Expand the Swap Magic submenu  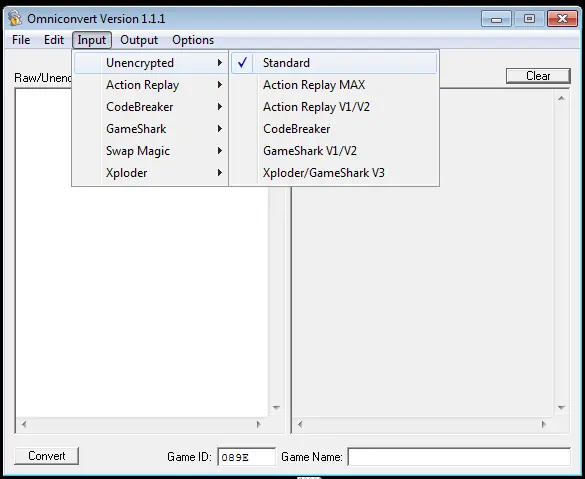[151, 151]
